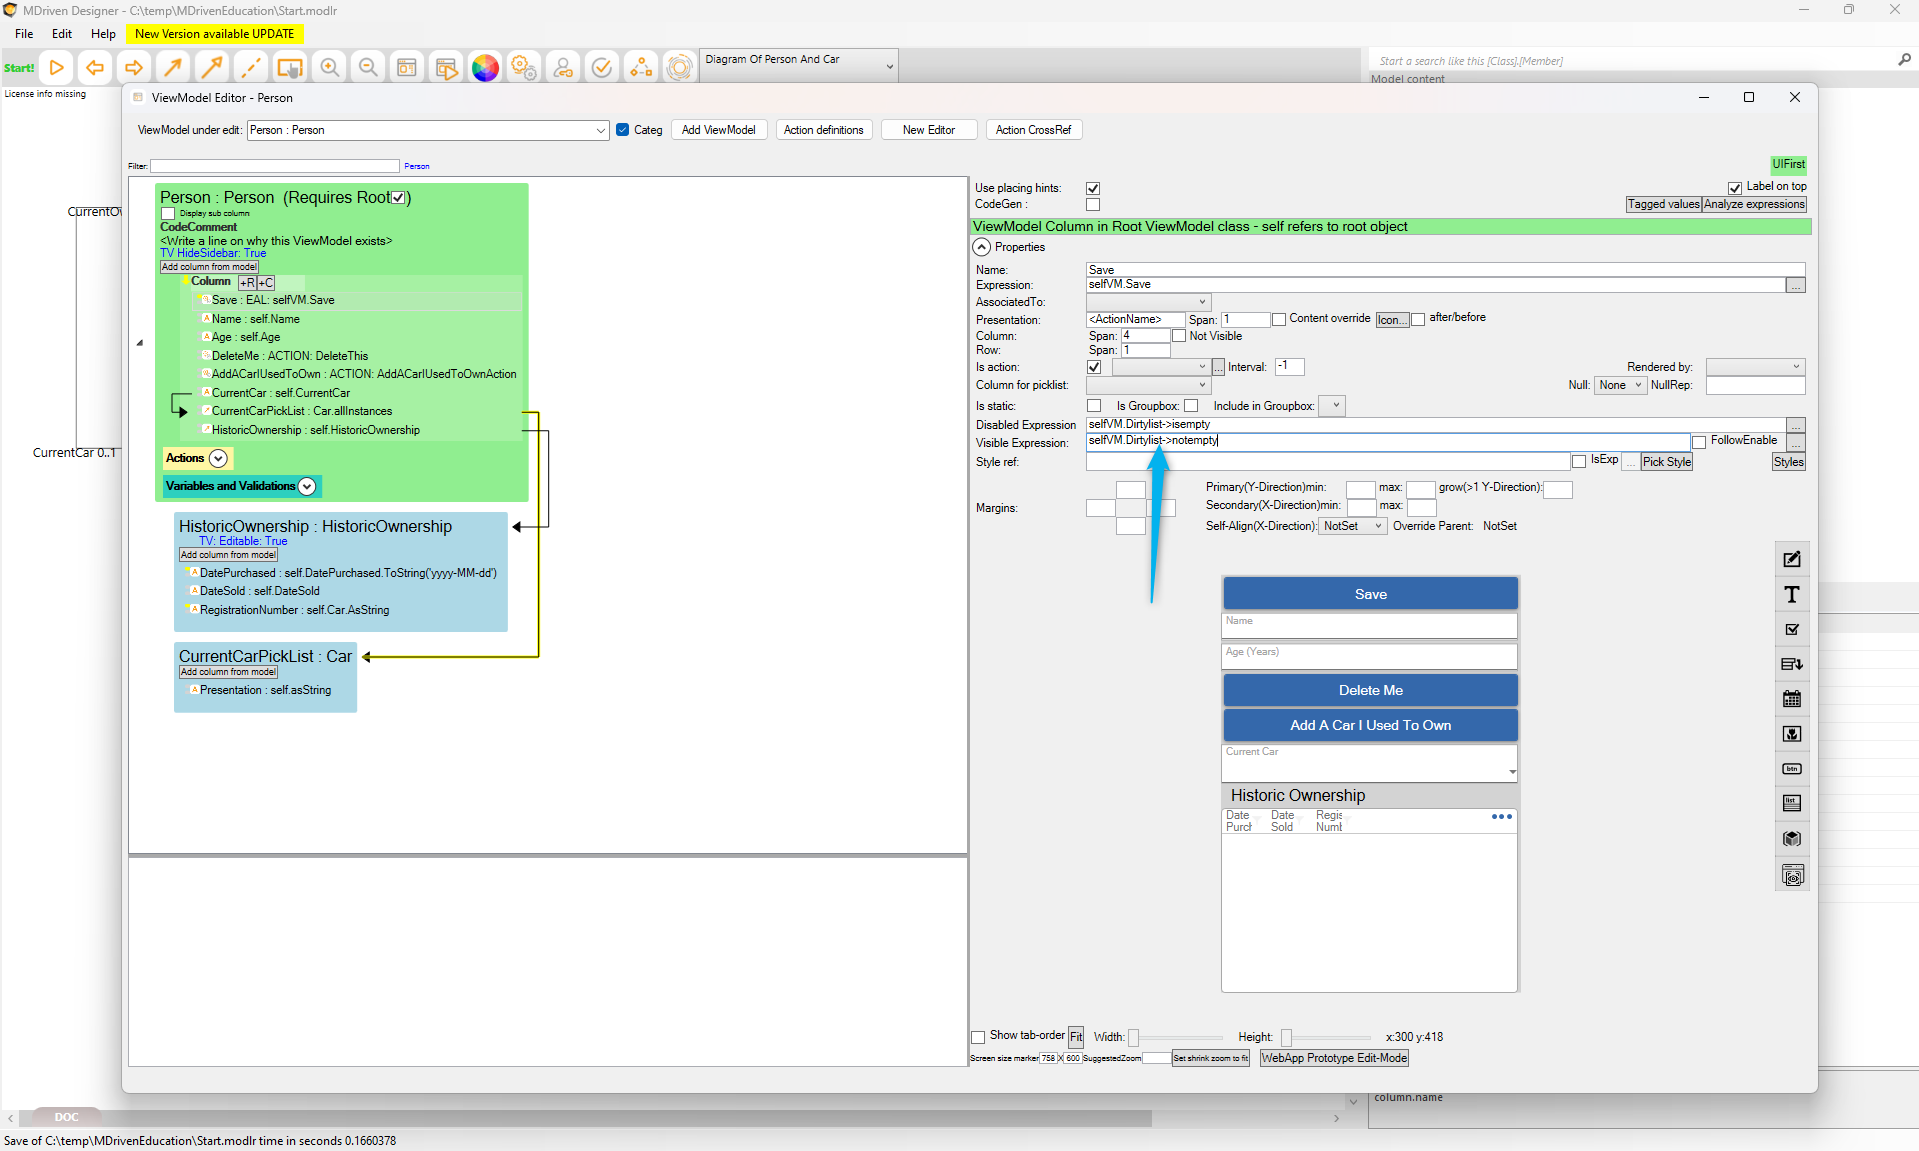The height and width of the screenshot is (1151, 1919).
Task: Enable the Not Visible checkbox
Action: click(x=1179, y=336)
